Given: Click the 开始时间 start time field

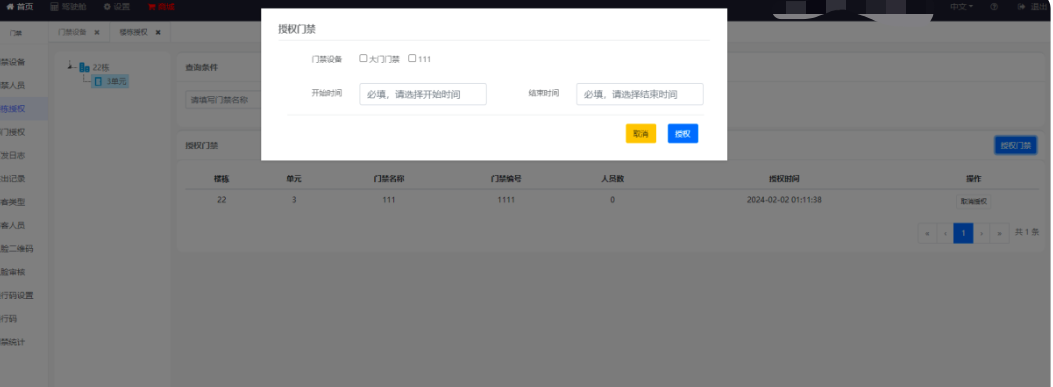Looking at the screenshot, I should [423, 94].
